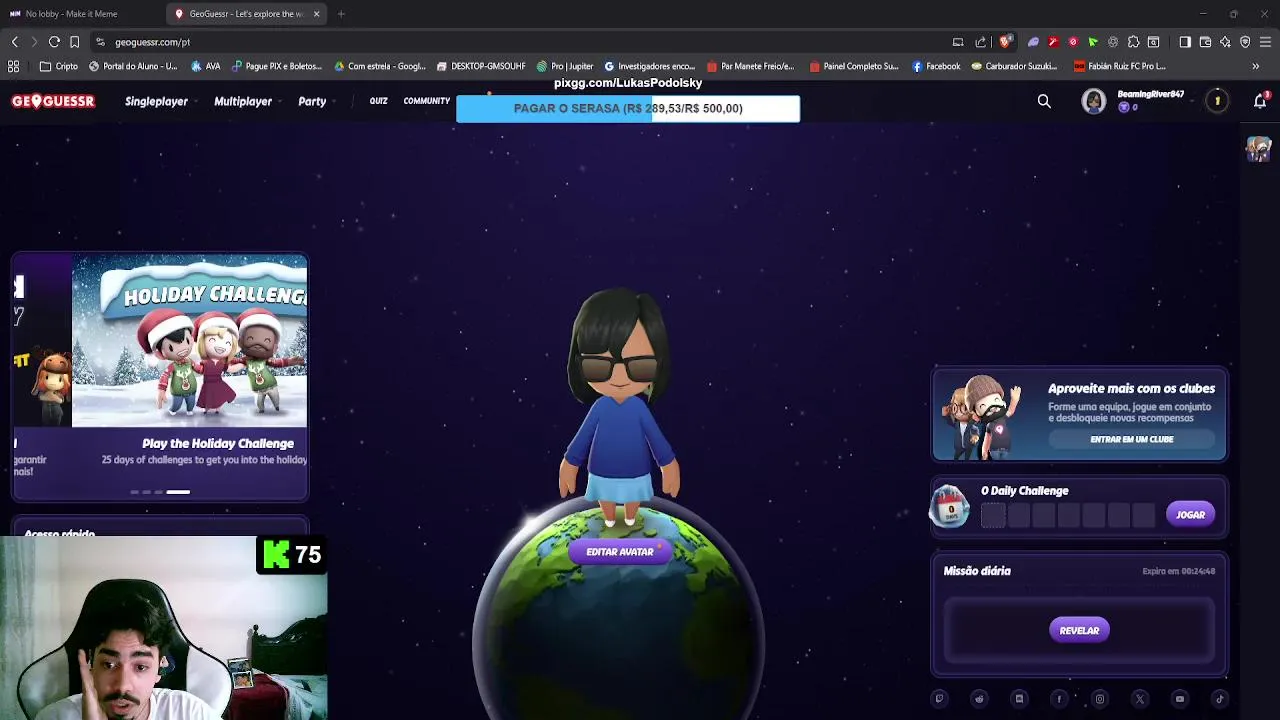Open the COMMUNITY nav item
Image resolution: width=1280 pixels, height=720 pixels.
pos(427,101)
